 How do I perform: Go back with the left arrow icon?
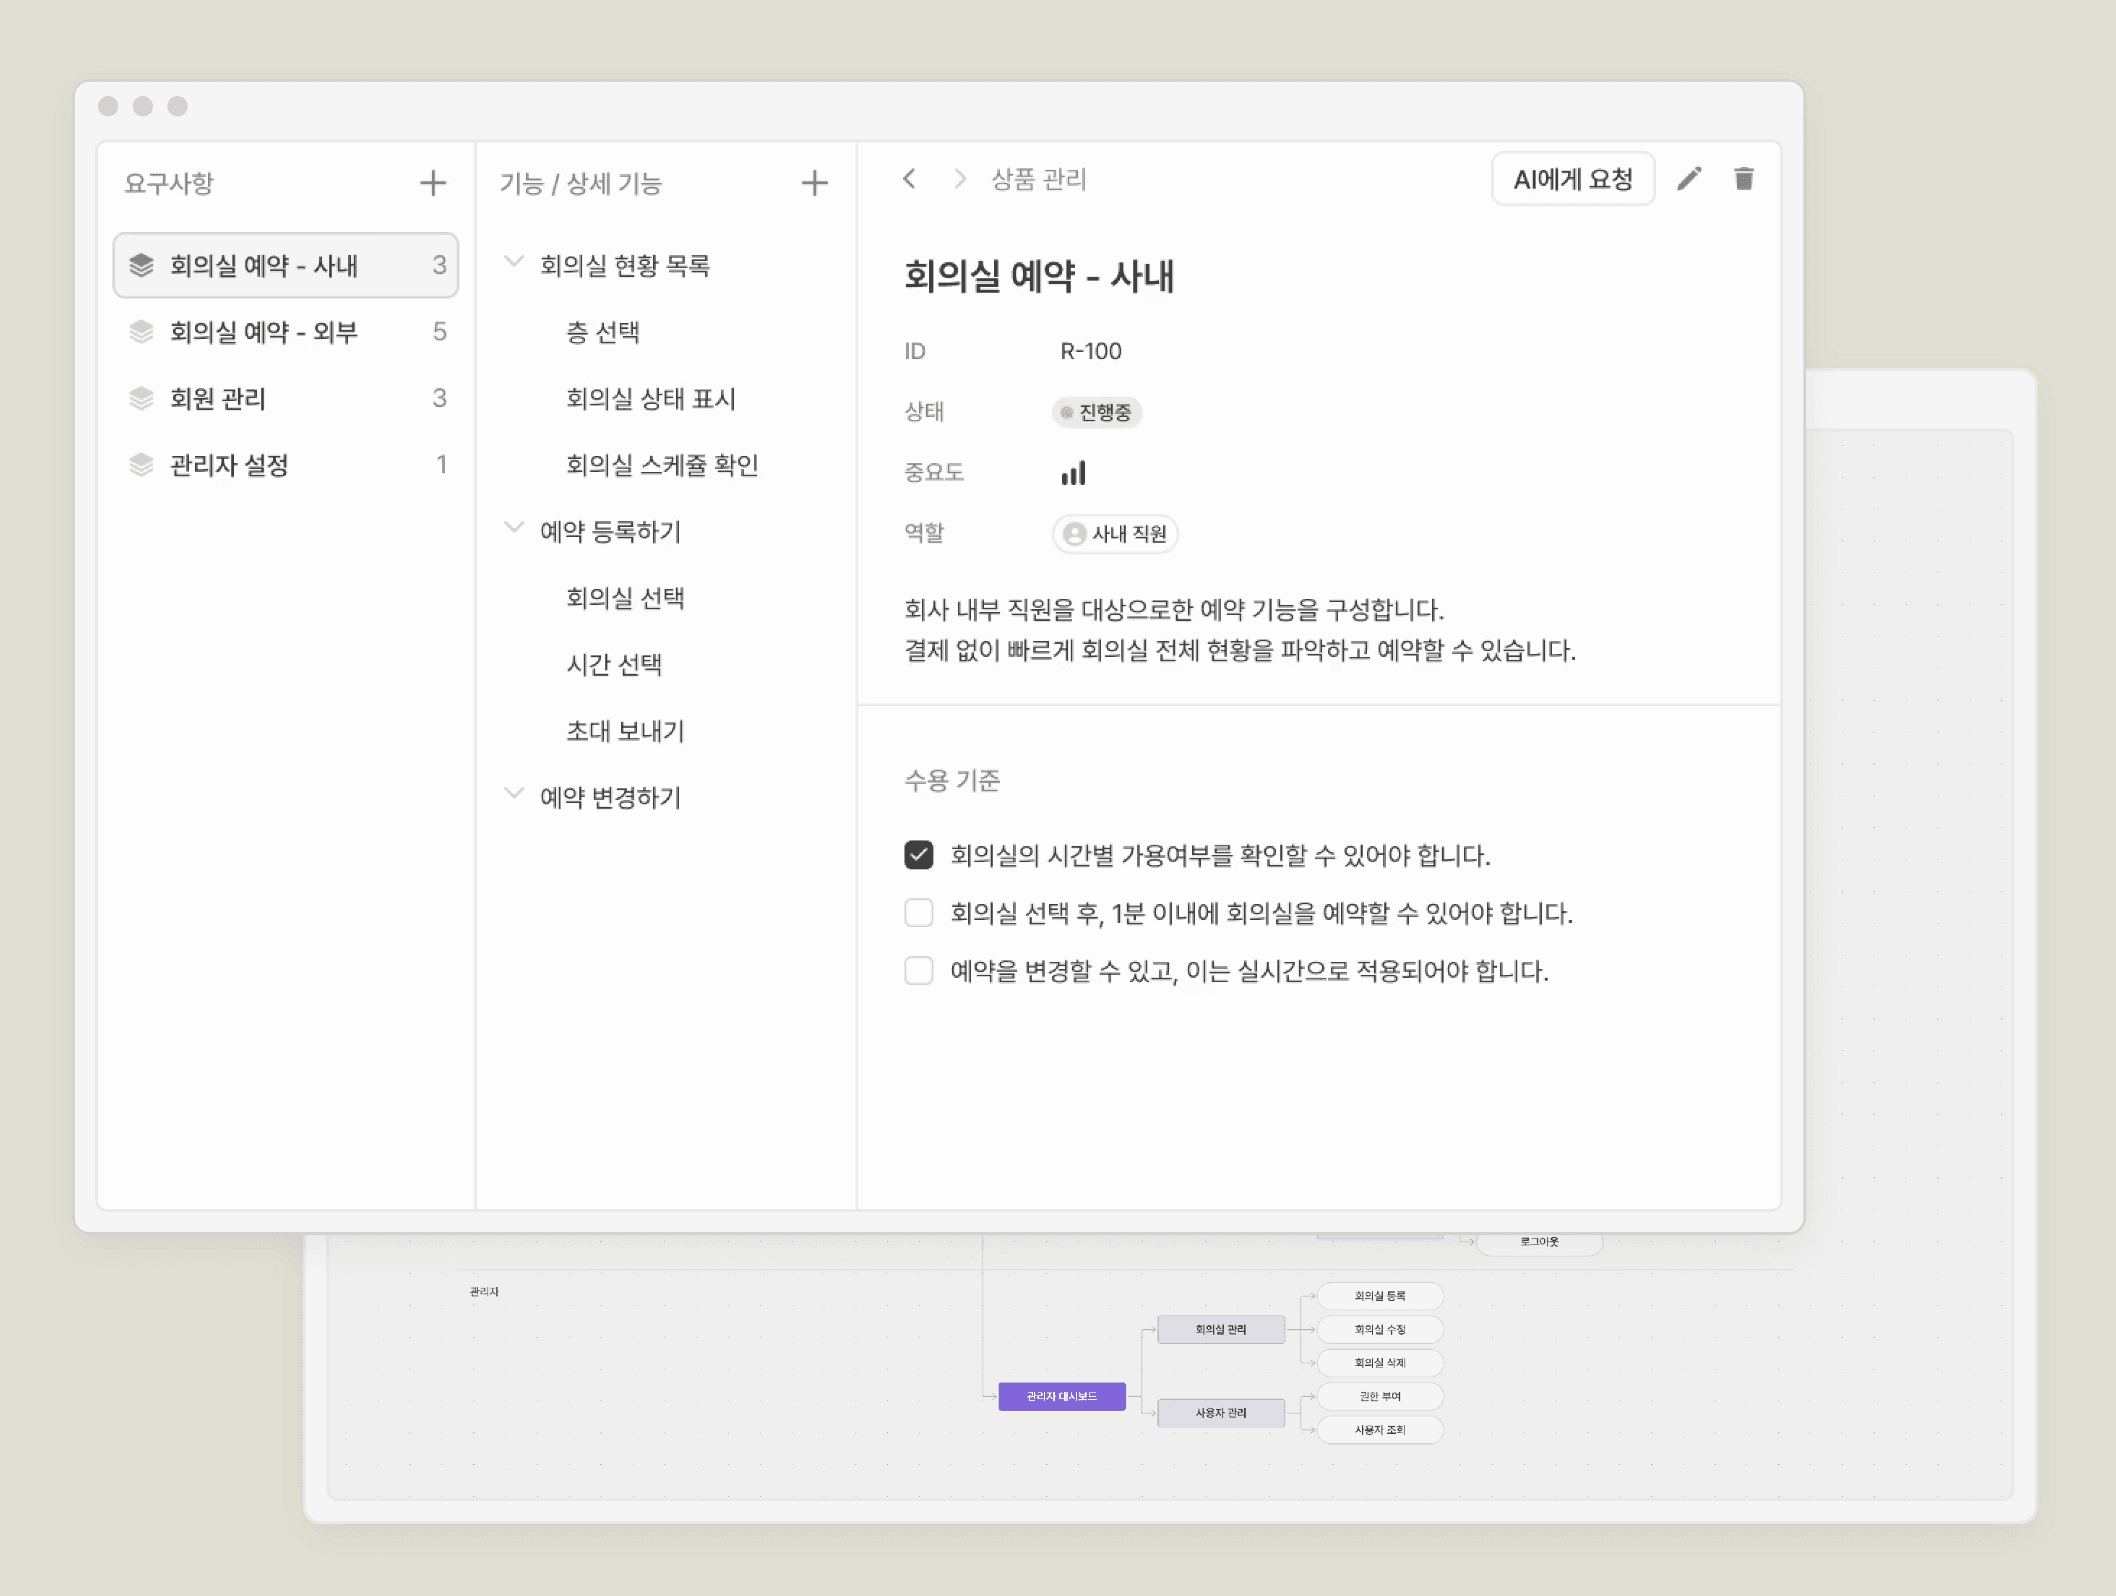coord(909,179)
